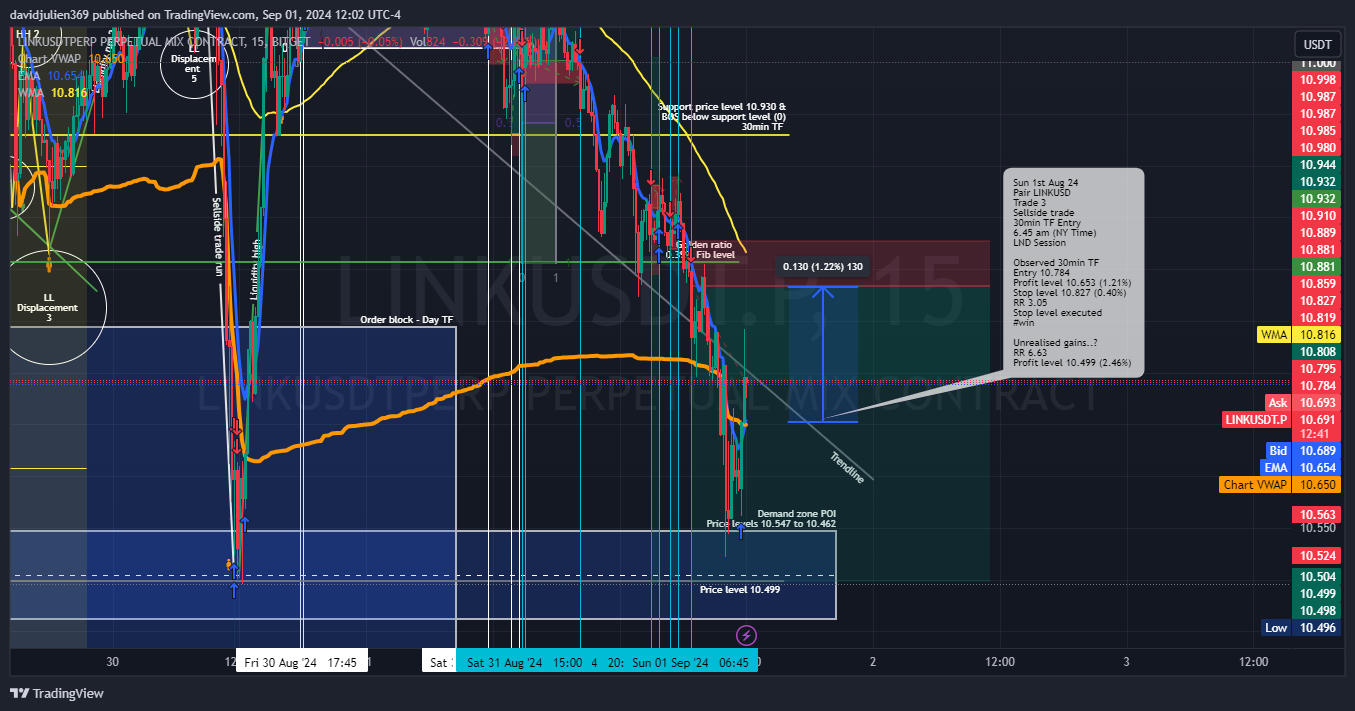Screen dimensions: 1355x711
Task: Click the LL Displacement 3 circle annotation
Action: [x=48, y=307]
